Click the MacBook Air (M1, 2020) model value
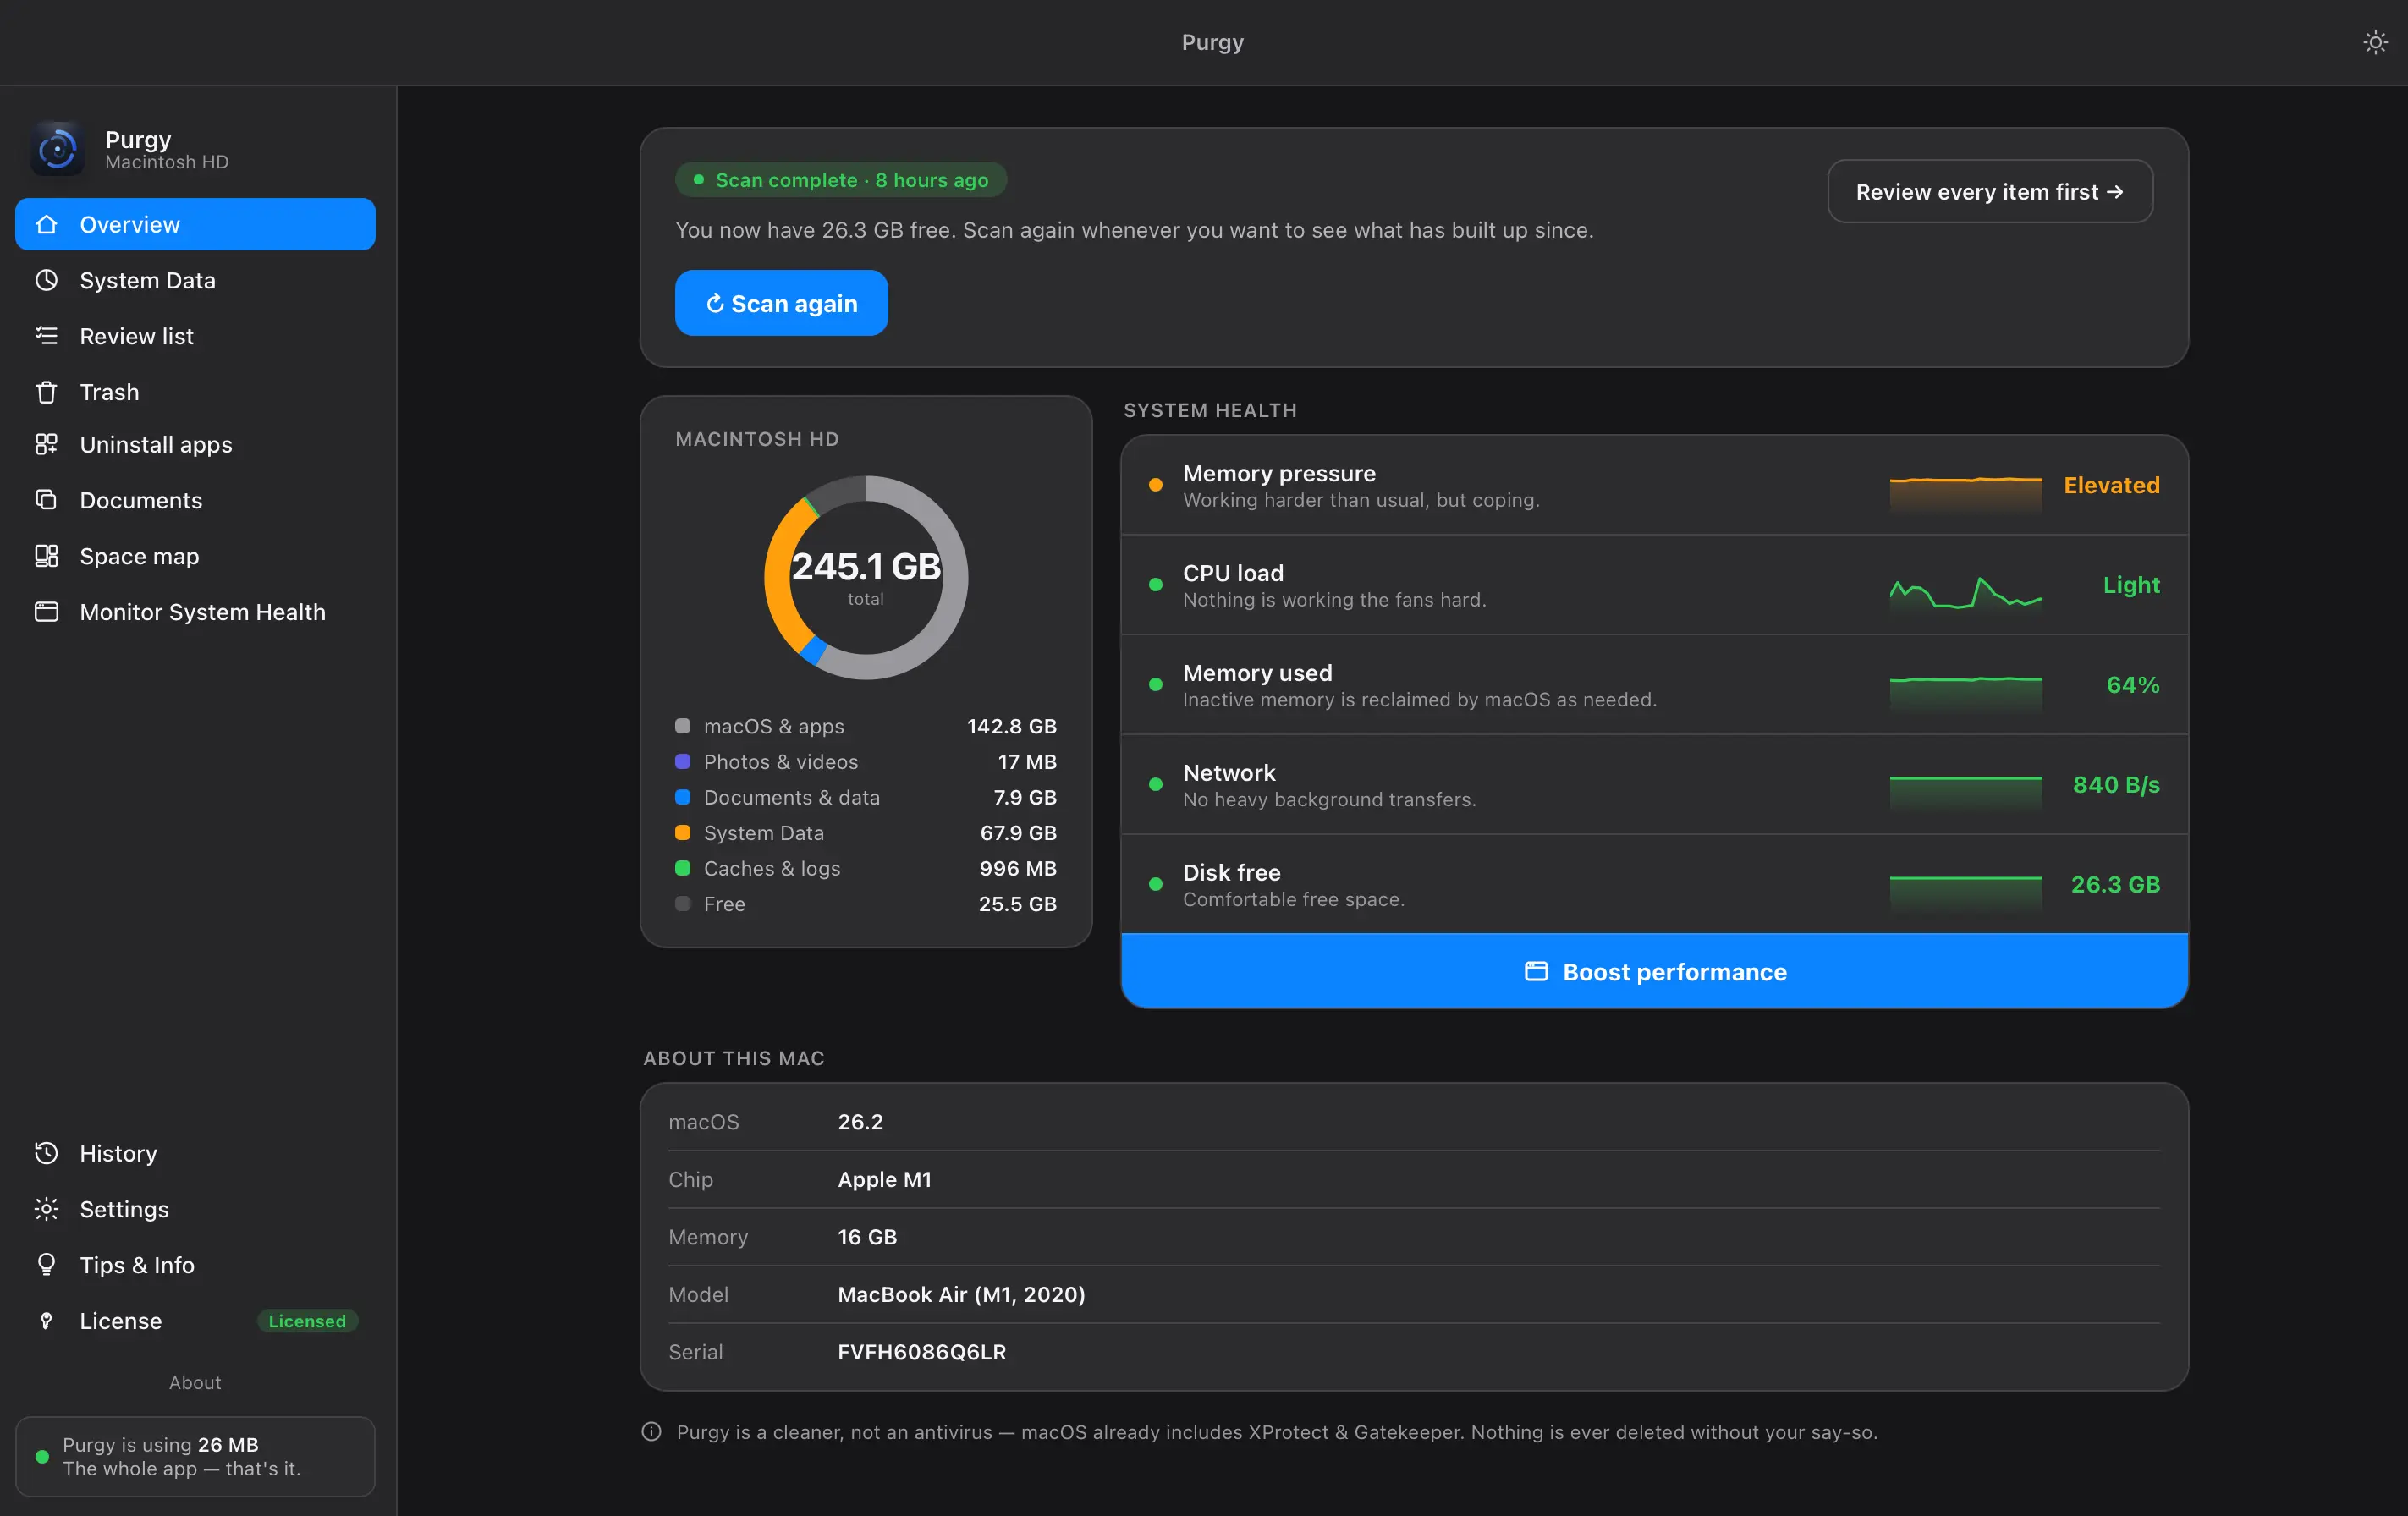 click(x=961, y=1294)
